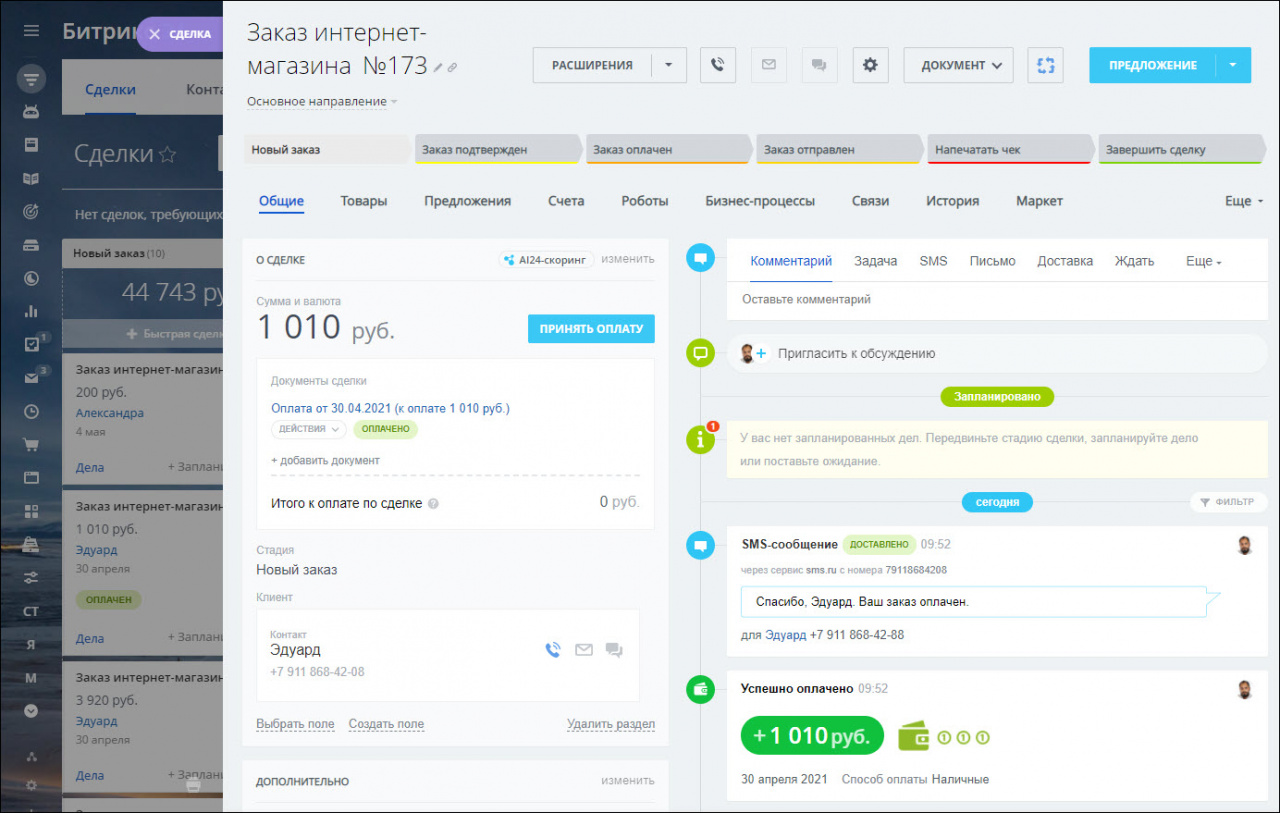Open AI24-скоринг badge

pyautogui.click(x=547, y=259)
